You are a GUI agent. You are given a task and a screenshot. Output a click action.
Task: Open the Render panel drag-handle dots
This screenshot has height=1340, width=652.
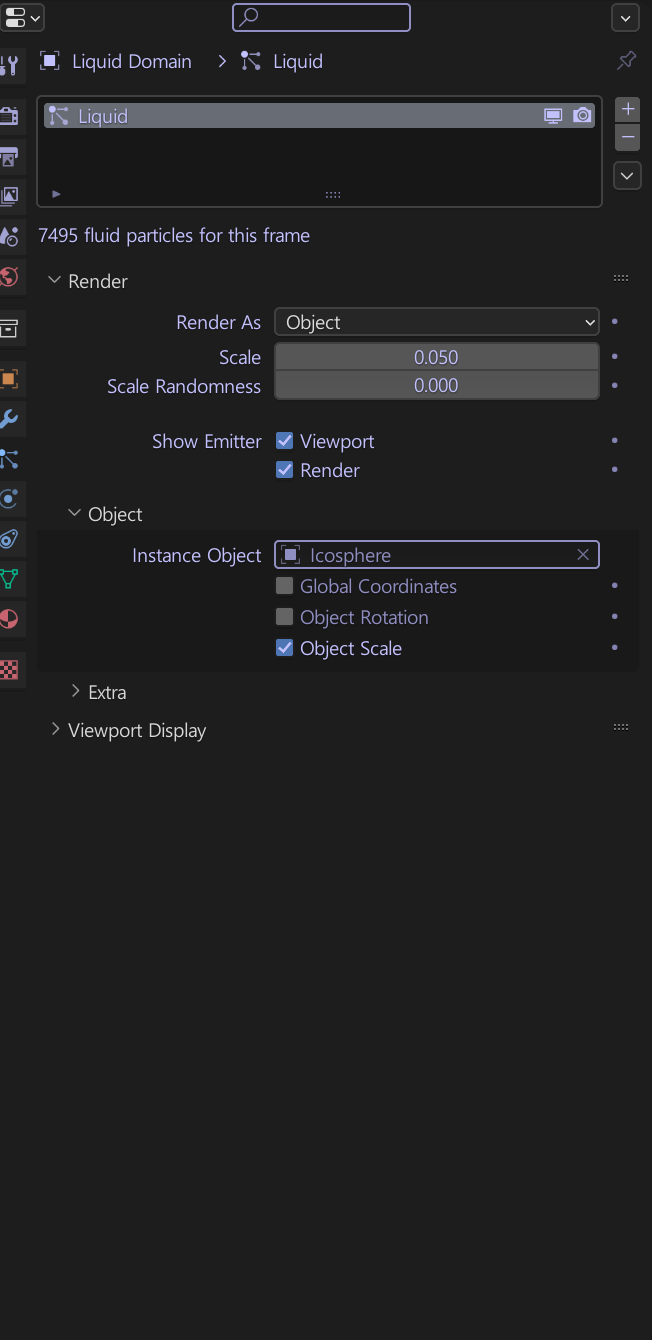[x=621, y=278]
